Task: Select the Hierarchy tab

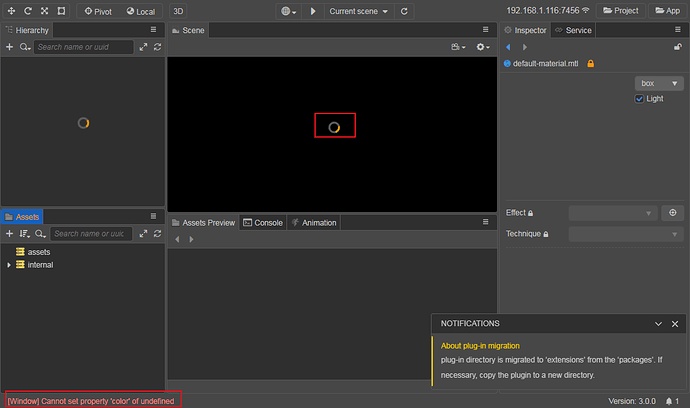Action: pos(27,30)
